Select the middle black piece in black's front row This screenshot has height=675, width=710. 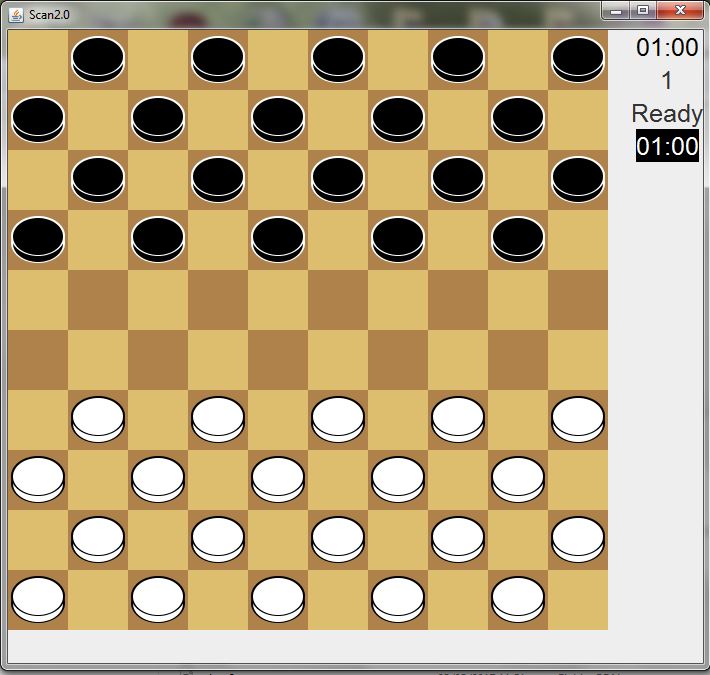click(278, 239)
